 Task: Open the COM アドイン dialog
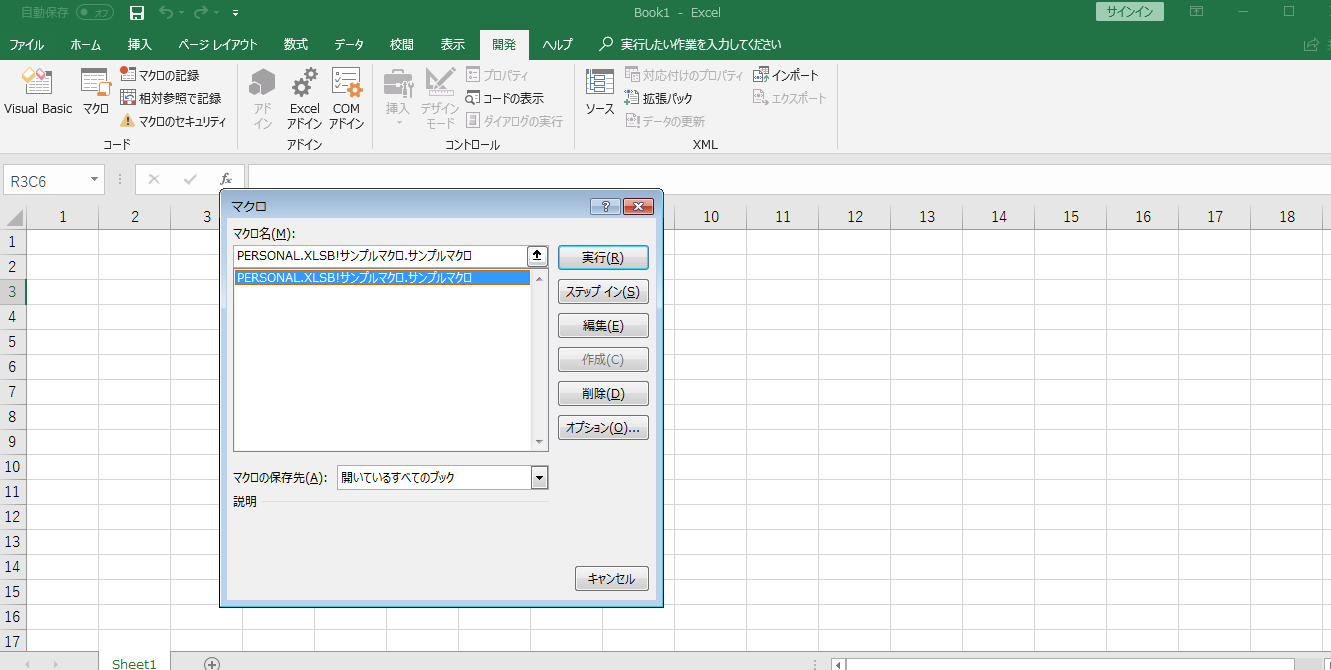[346, 97]
